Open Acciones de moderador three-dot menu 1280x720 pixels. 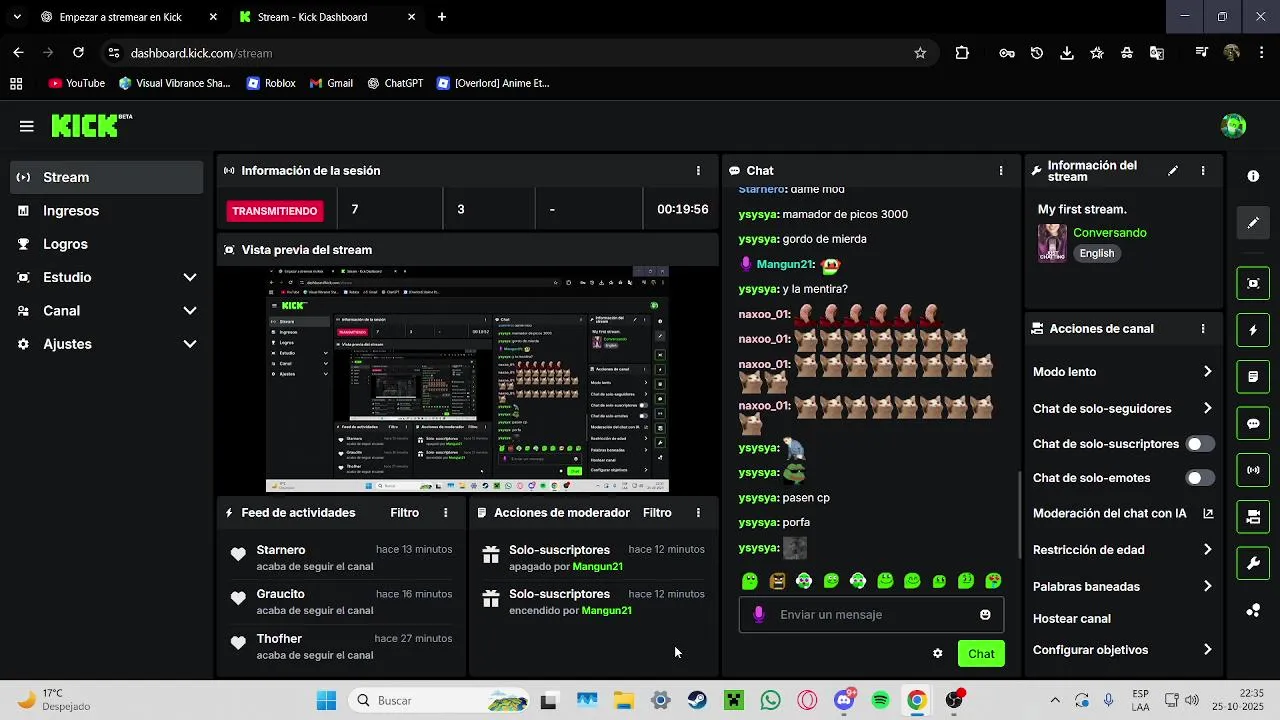(698, 513)
